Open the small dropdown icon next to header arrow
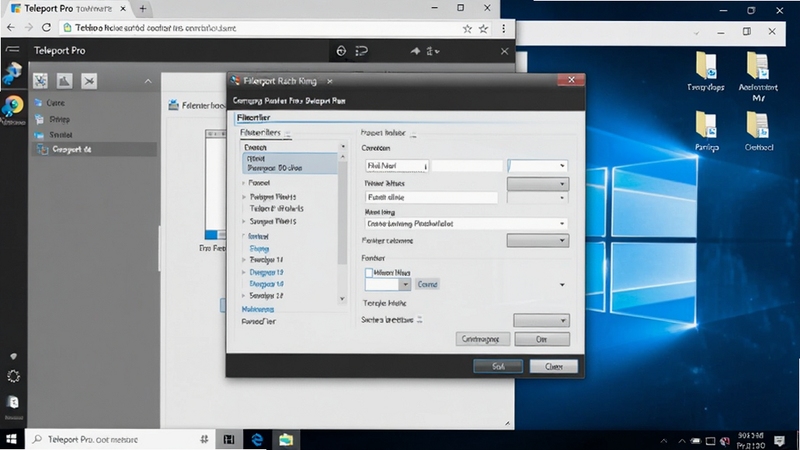The image size is (800, 450). tap(433, 51)
